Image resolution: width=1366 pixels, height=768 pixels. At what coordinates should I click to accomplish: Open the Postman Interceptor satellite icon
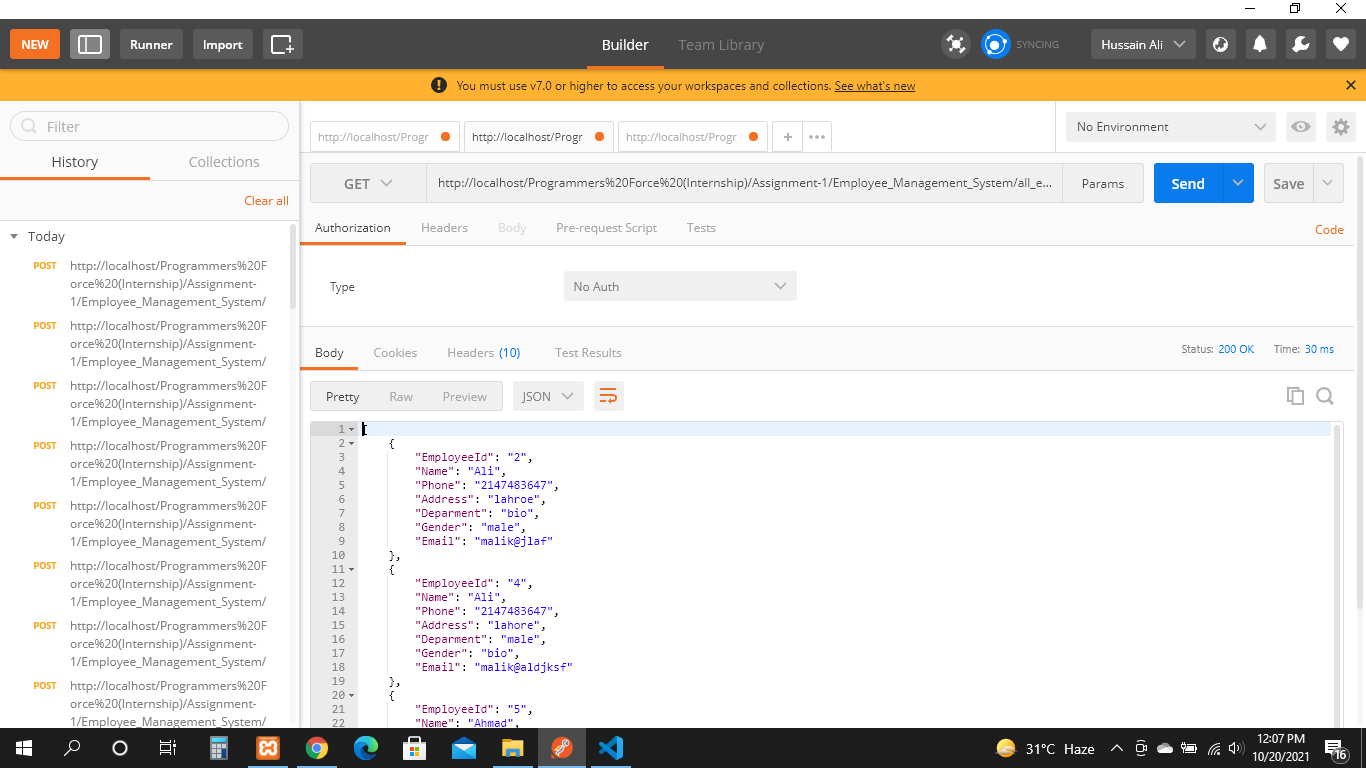tap(955, 44)
